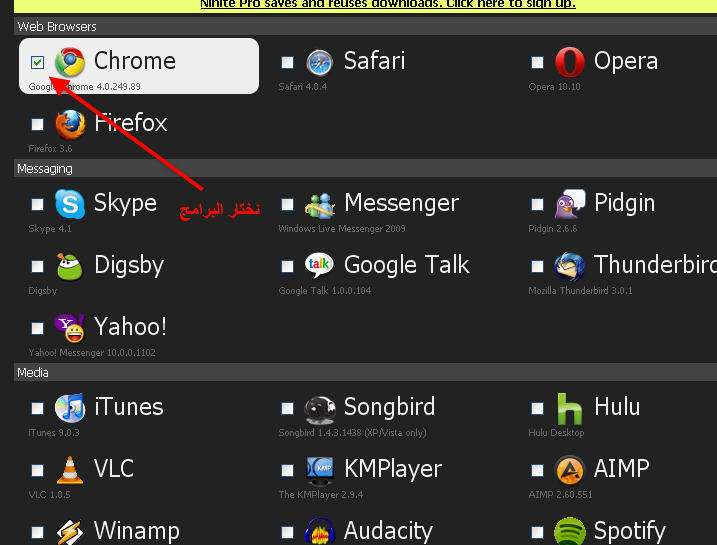This screenshot has width=717, height=545.
Task: Click the VLC traffic cone icon
Action: [70, 470]
